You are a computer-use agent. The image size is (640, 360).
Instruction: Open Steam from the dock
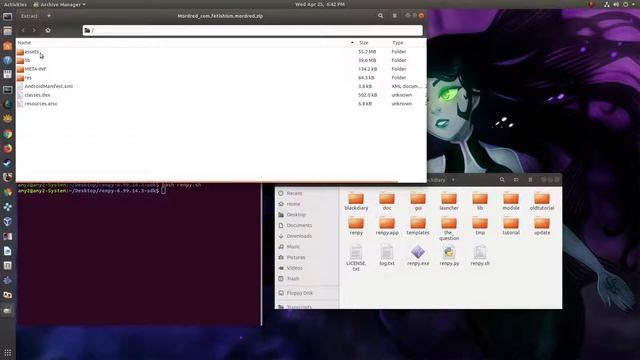point(7,163)
